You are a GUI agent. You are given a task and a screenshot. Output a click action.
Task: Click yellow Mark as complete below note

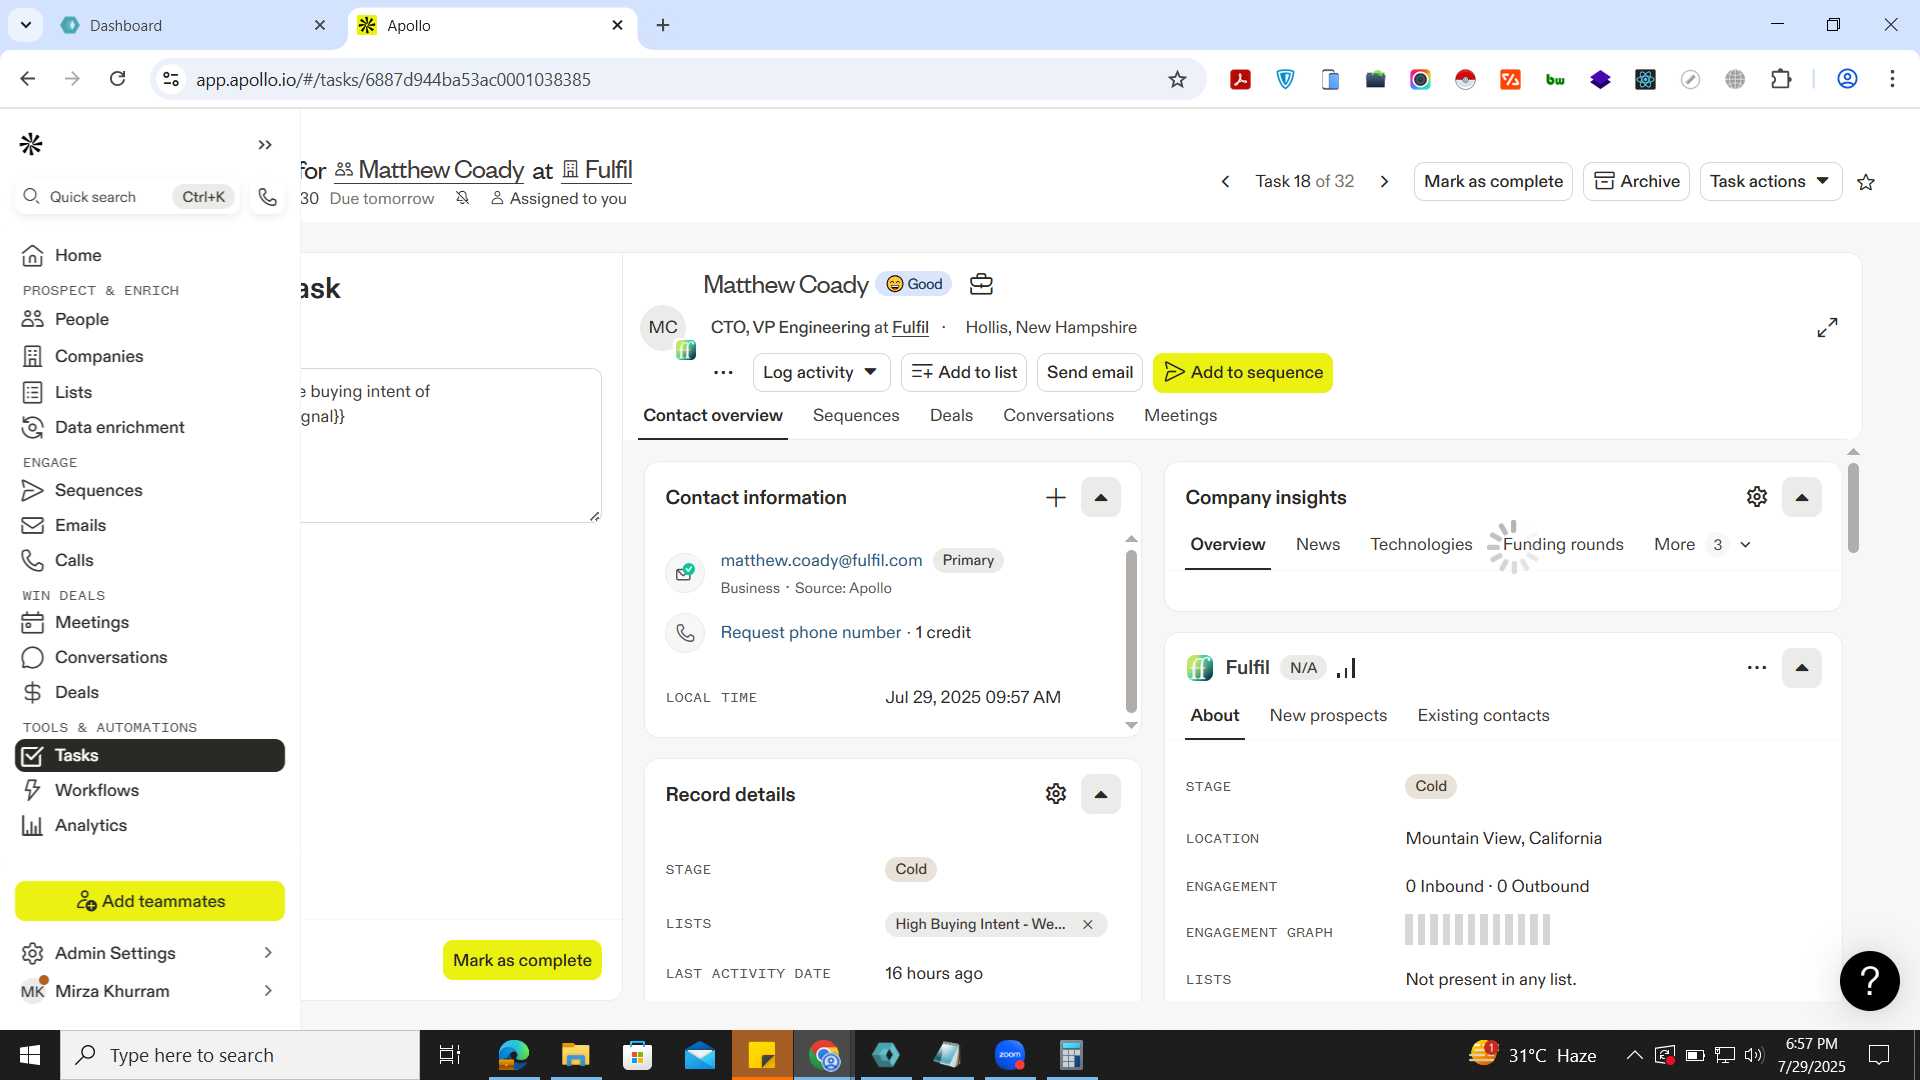(522, 961)
